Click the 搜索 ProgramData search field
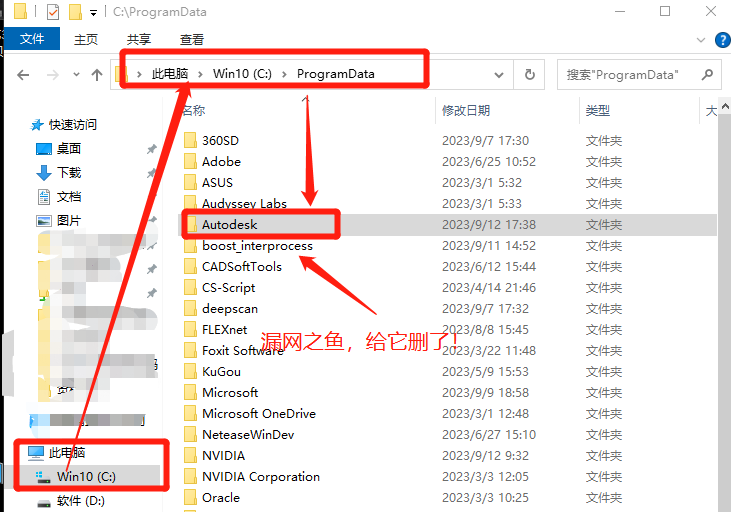731x512 pixels. click(625, 74)
